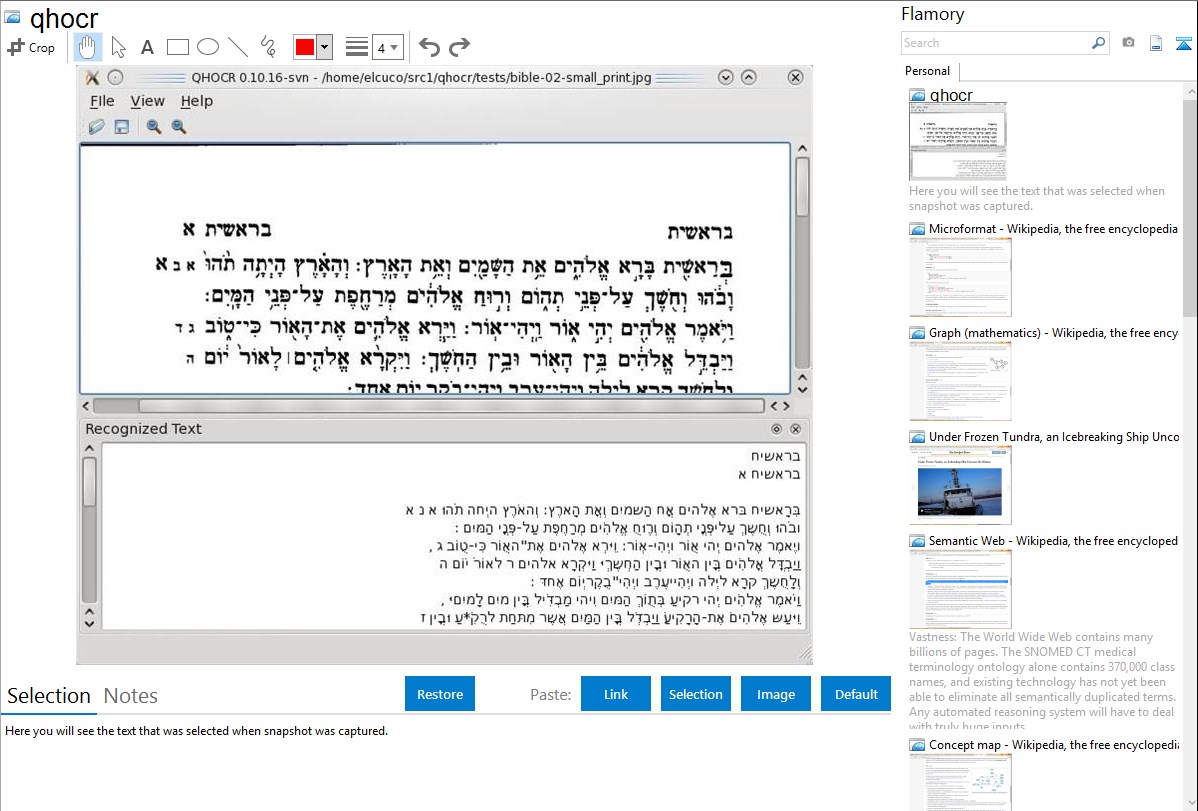The height and width of the screenshot is (811, 1198).
Task: Click the magnifier icon next to save
Action: pyautogui.click(x=154, y=127)
